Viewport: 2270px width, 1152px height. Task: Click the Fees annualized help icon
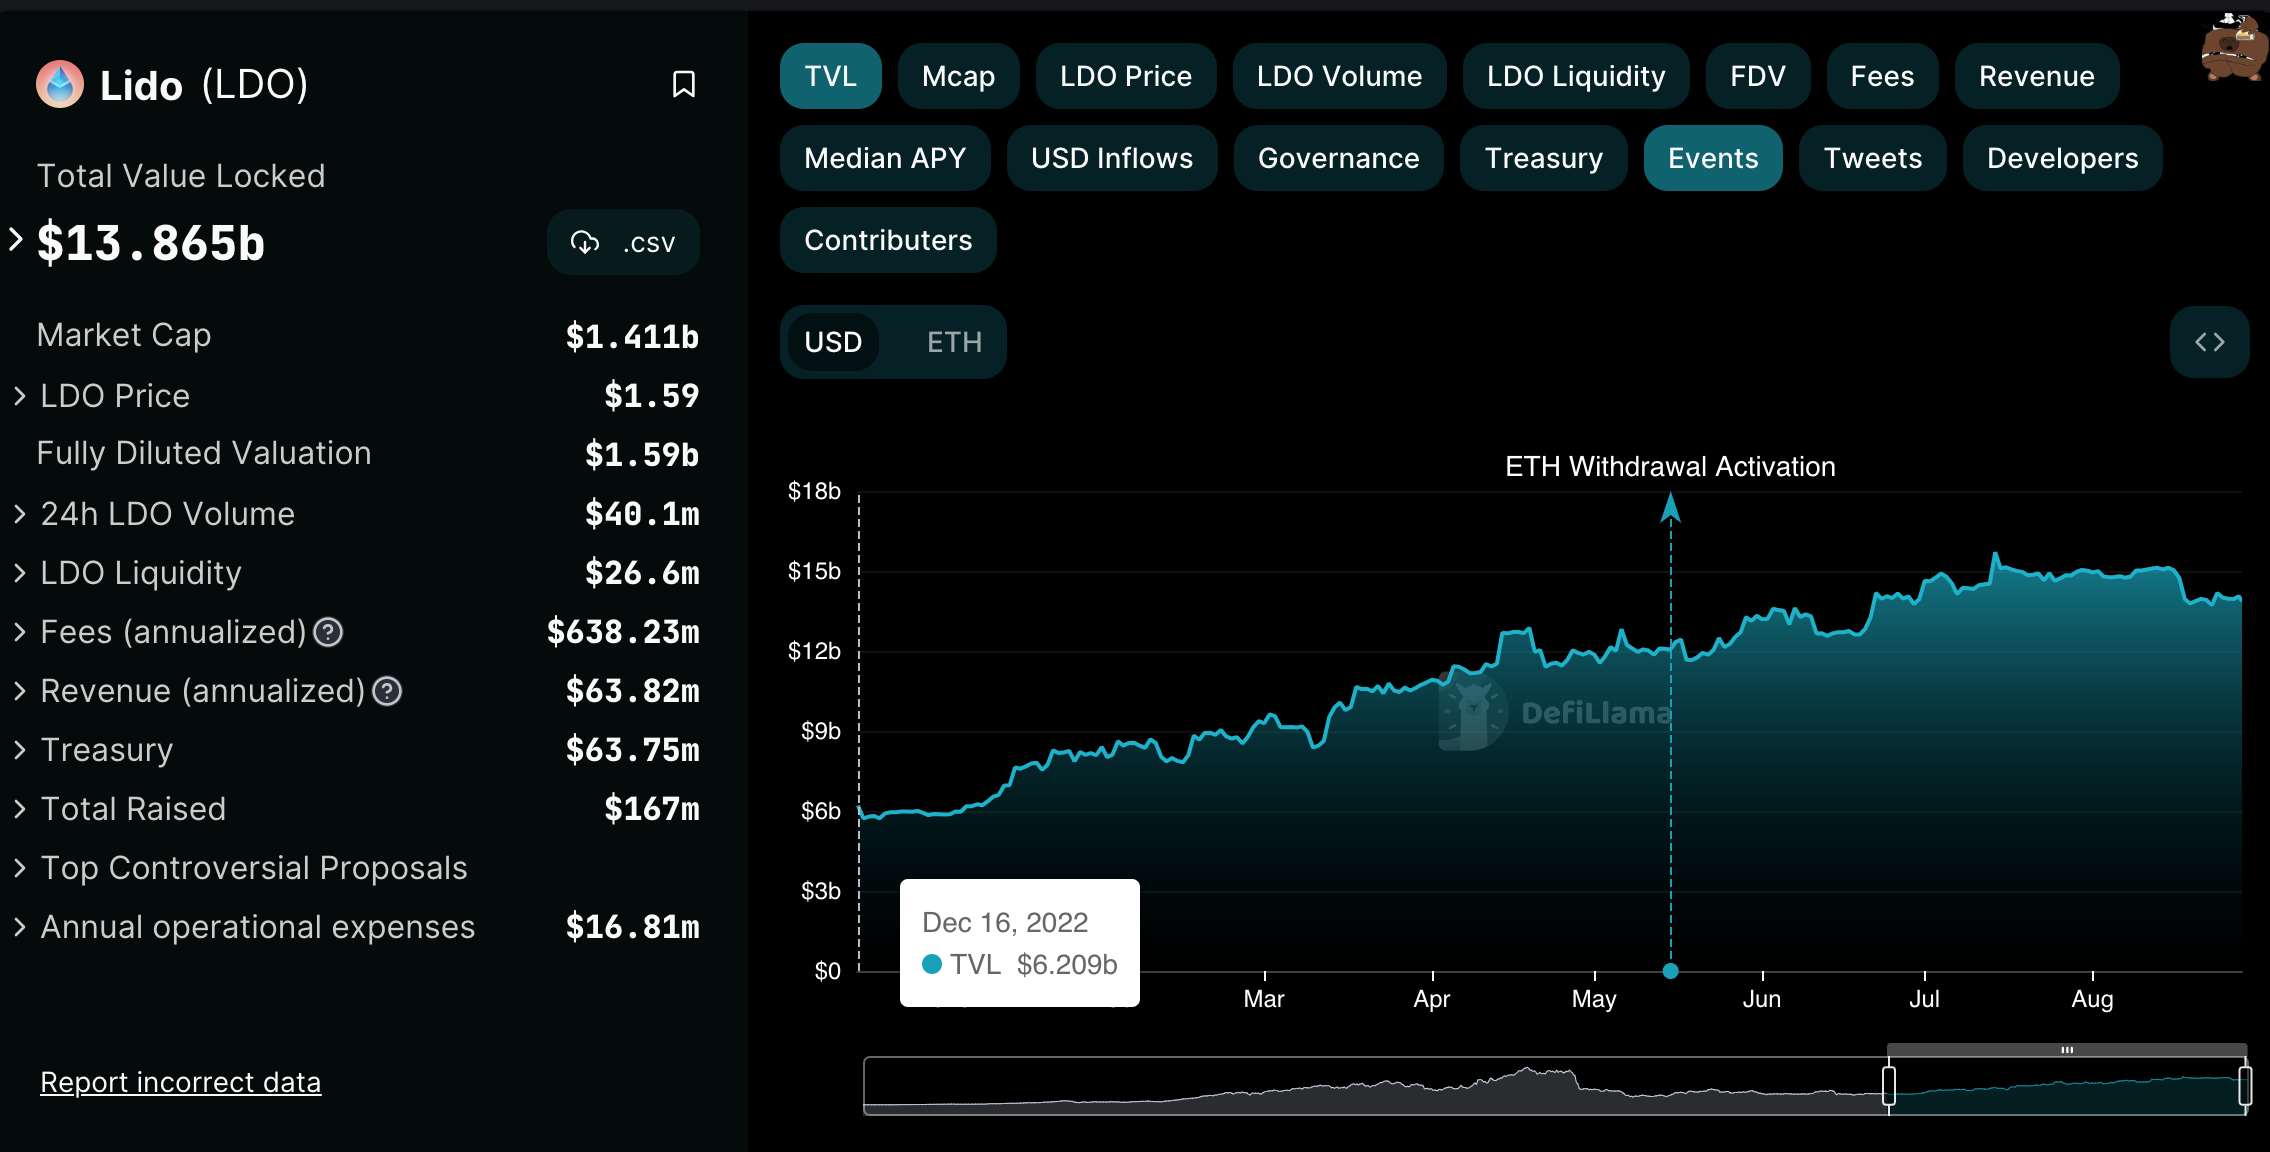pos(328,632)
